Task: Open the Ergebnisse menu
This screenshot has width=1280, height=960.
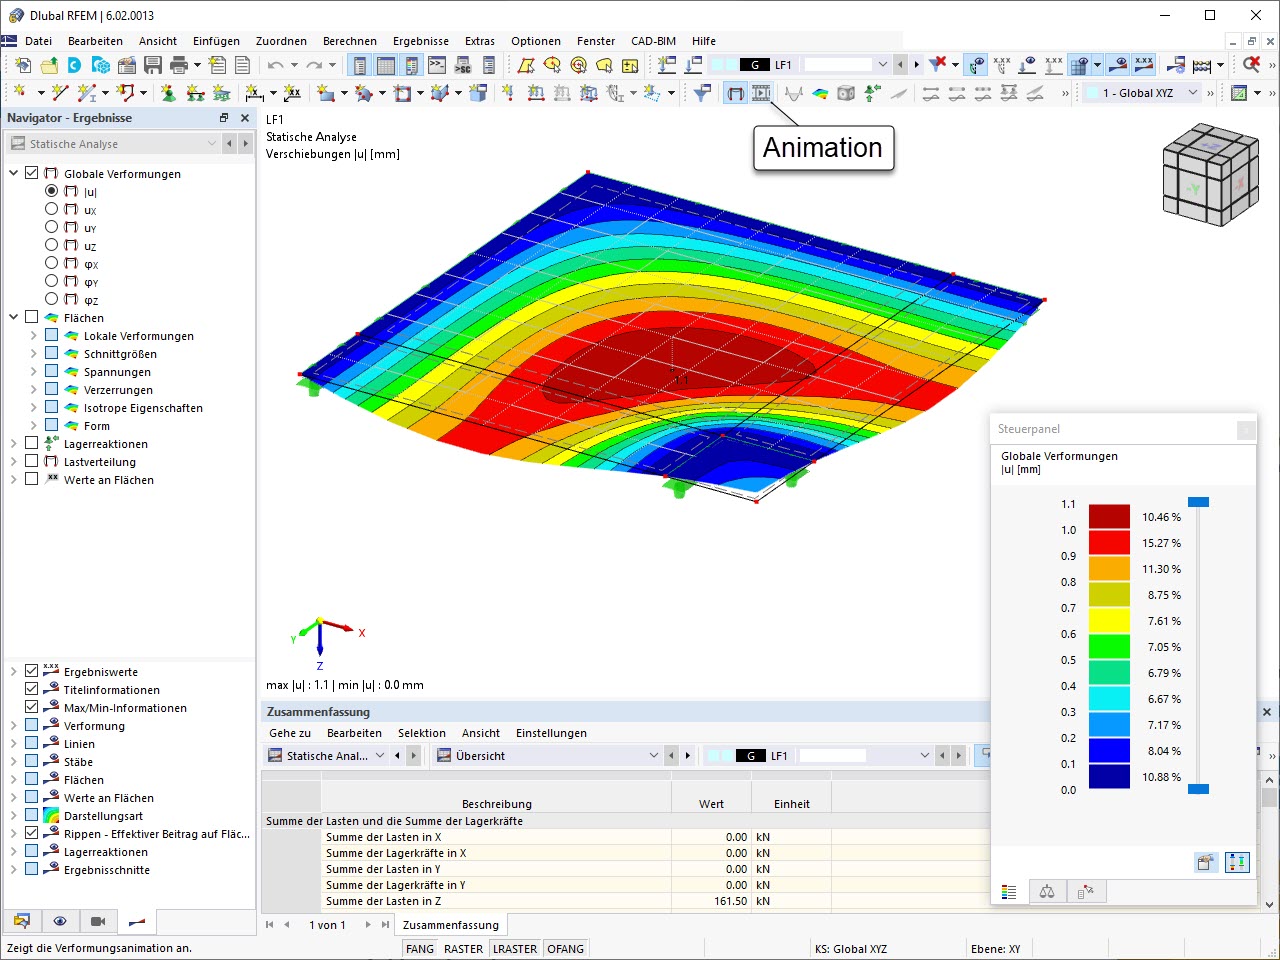Action: coord(421,41)
